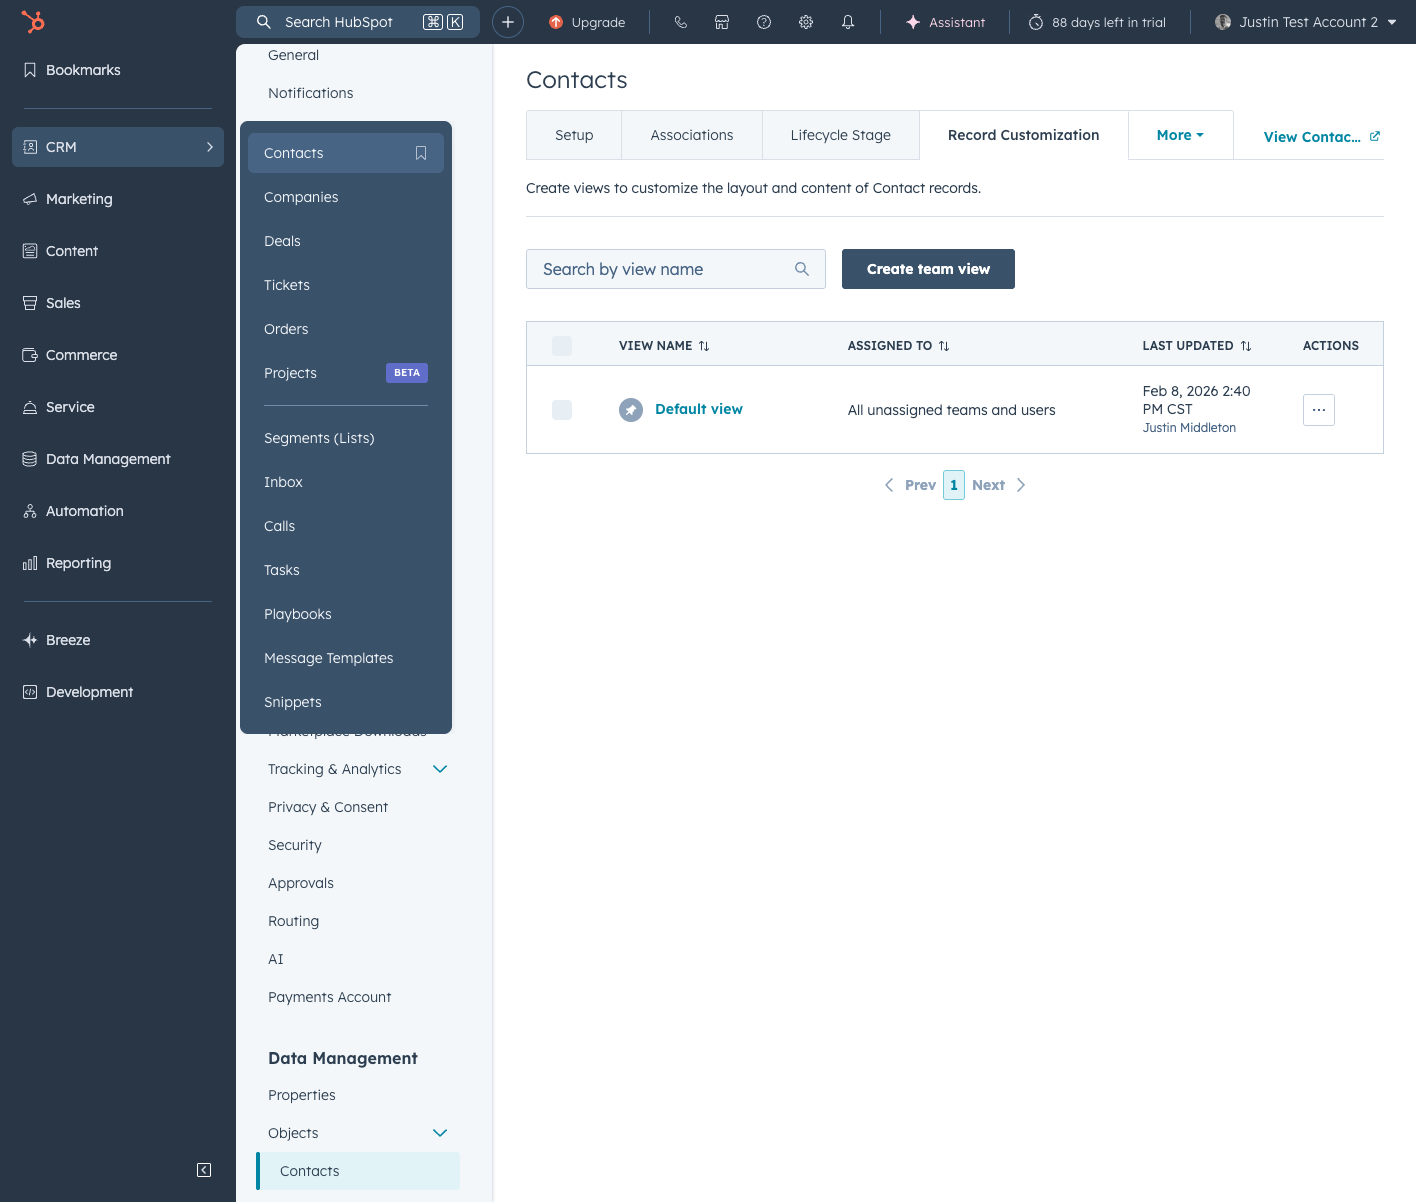Open the quick create plus button
1416x1202 pixels.
508,22
